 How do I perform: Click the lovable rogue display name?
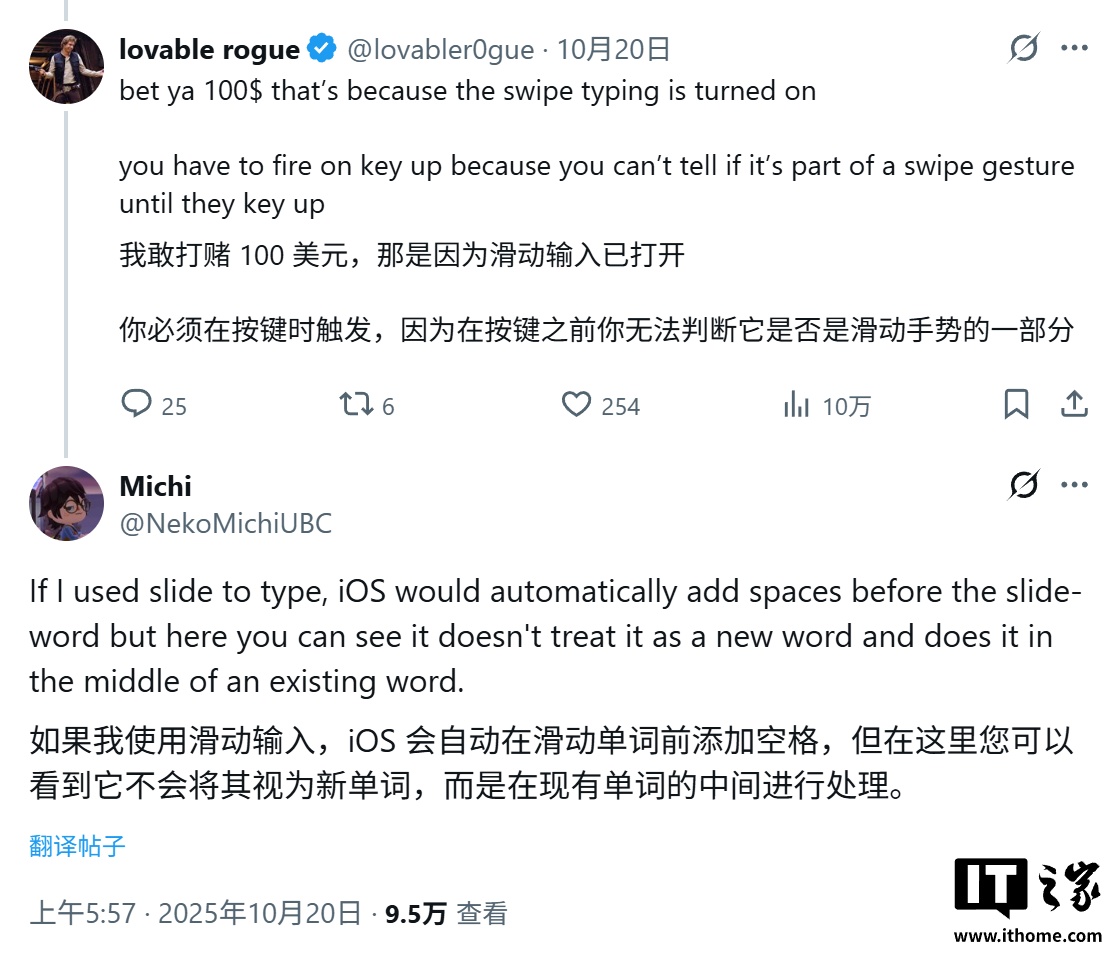(209, 49)
